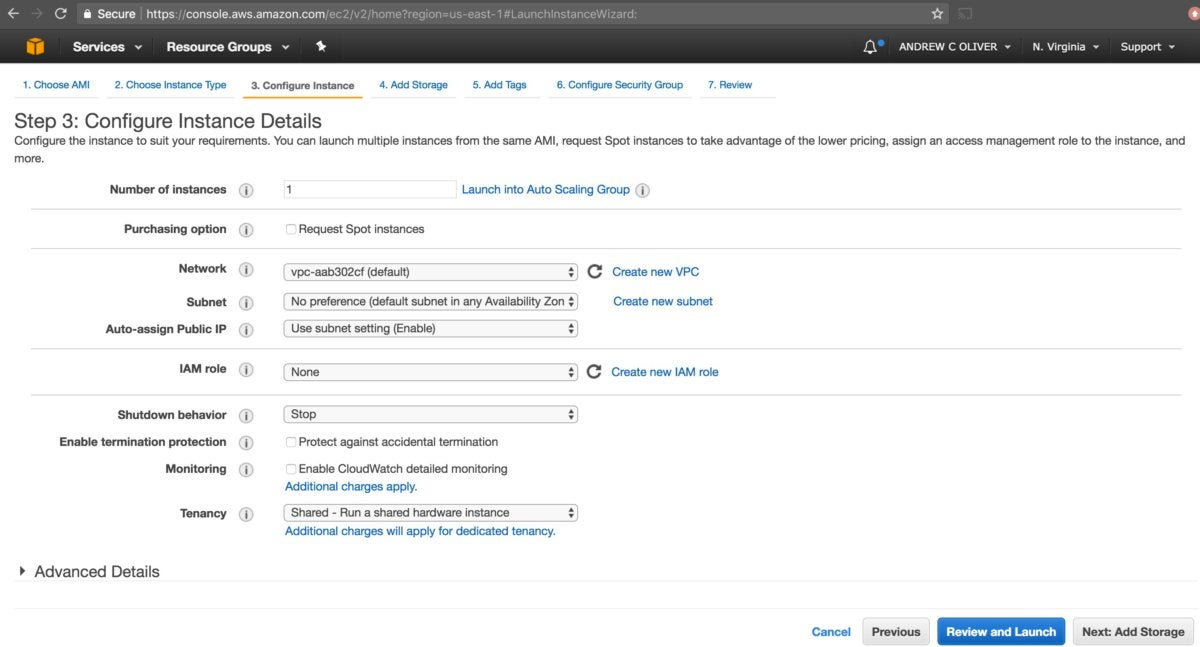Open the cast icon next to bookmark star
Image resolution: width=1200 pixels, height=647 pixels.
[x=965, y=14]
